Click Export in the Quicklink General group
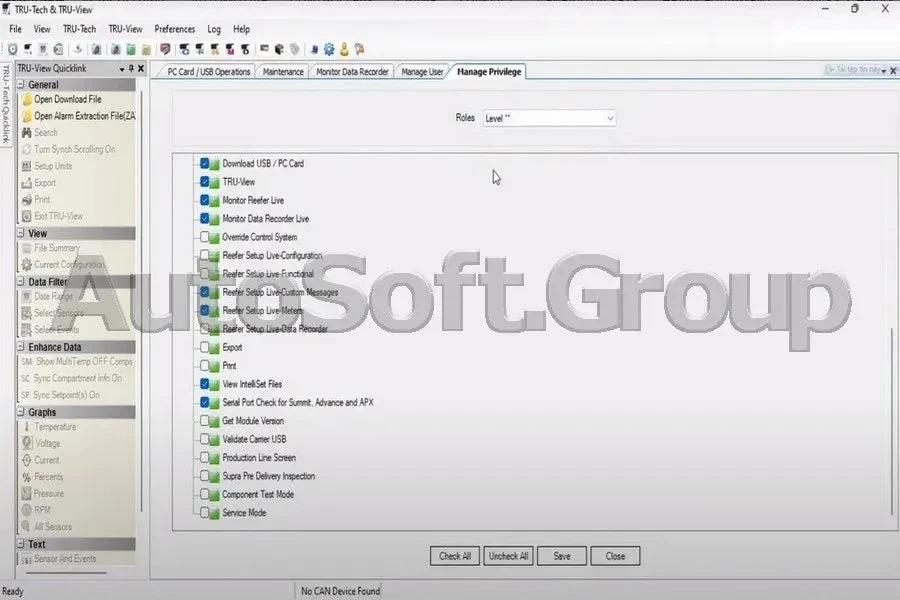 coord(38,183)
